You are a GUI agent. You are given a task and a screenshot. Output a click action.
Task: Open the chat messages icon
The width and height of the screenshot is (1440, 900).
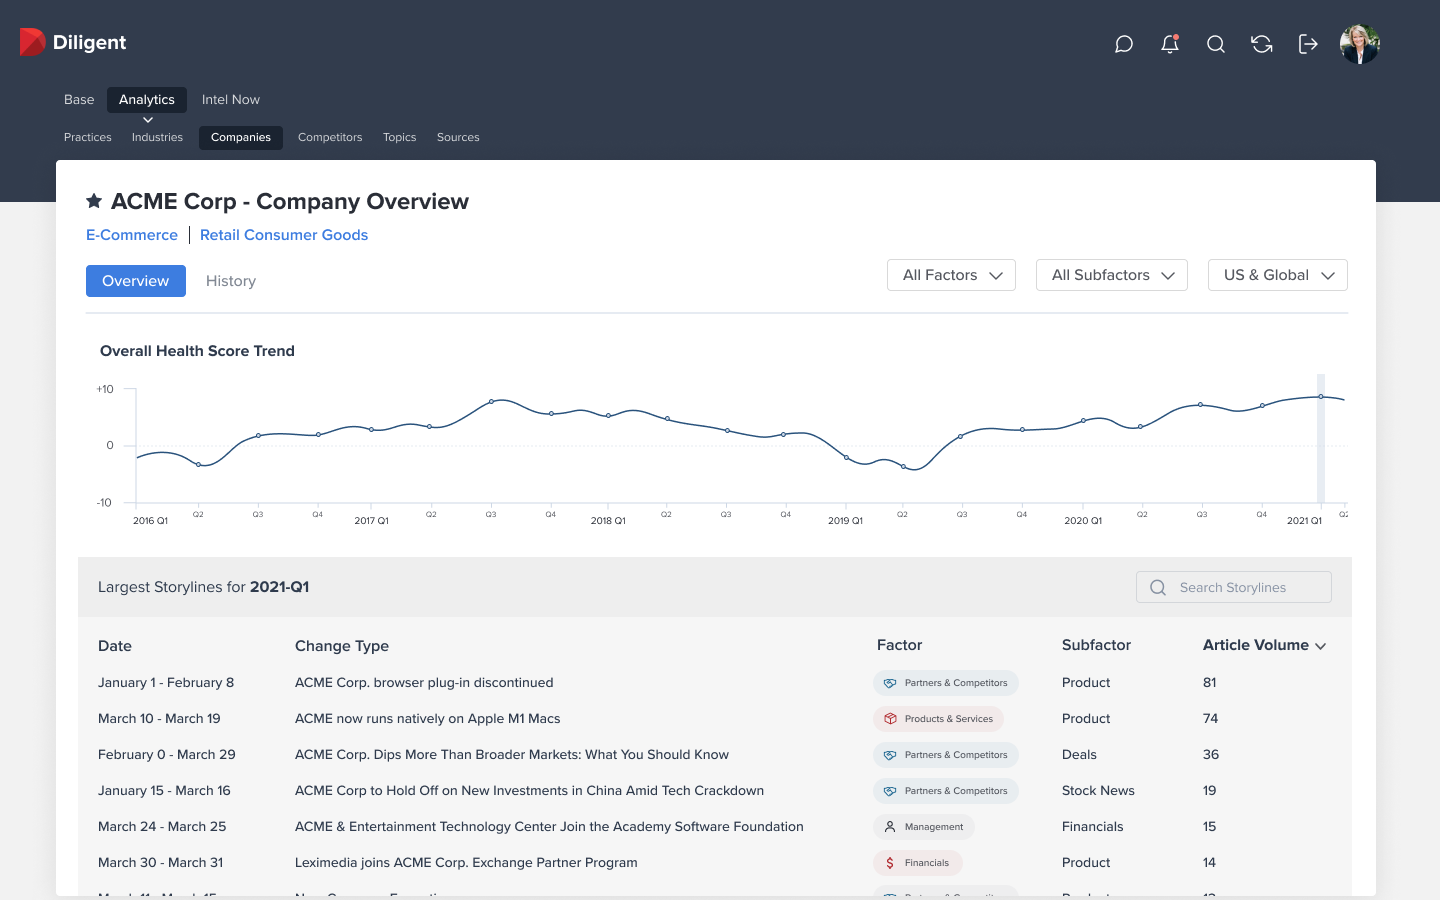(1124, 44)
